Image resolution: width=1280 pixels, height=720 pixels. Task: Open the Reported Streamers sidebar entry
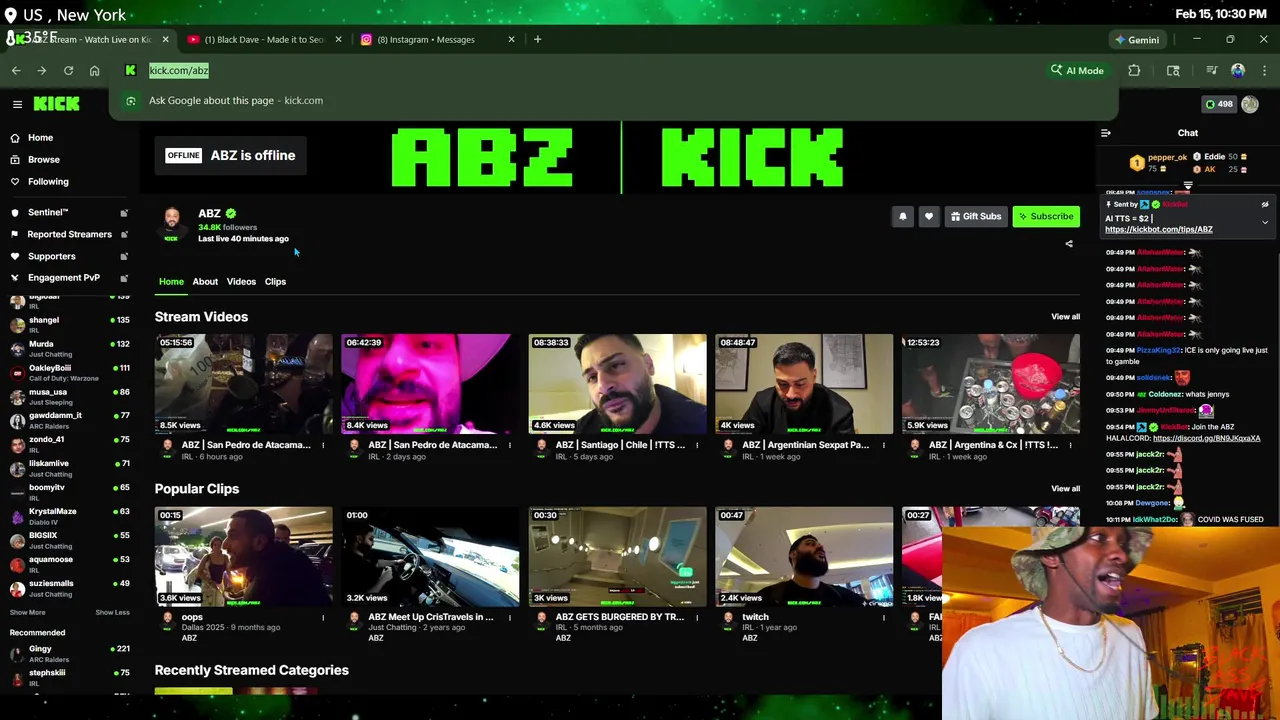tap(69, 235)
